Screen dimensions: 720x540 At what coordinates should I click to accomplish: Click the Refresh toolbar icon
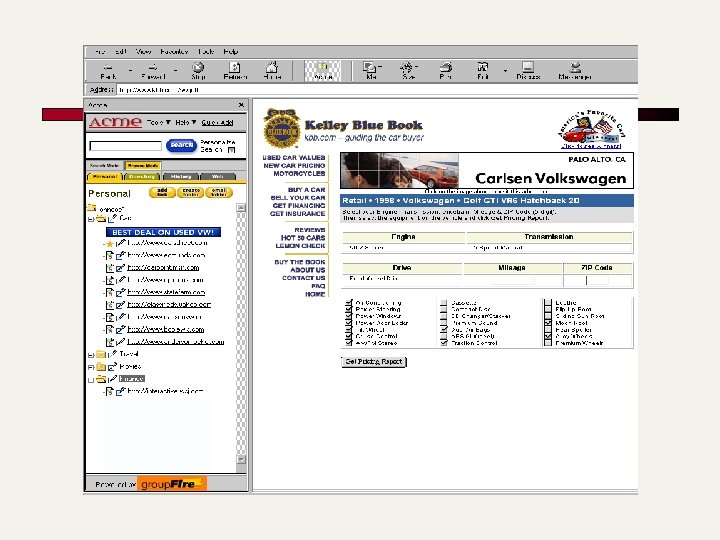[x=235, y=68]
